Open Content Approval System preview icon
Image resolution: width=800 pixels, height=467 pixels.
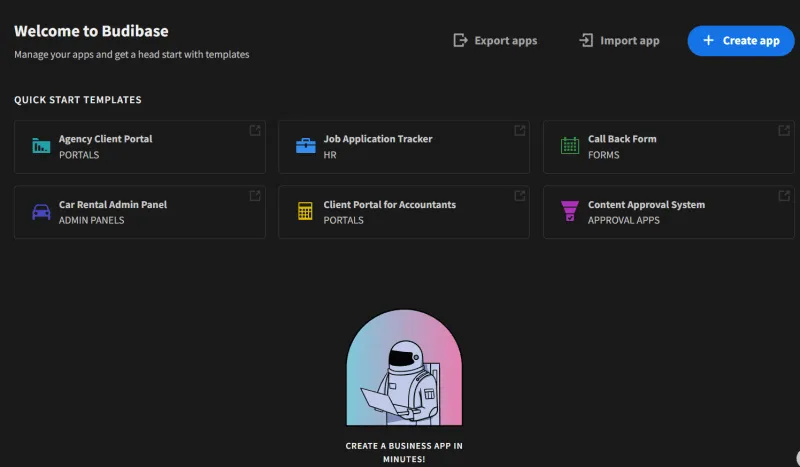pos(784,195)
